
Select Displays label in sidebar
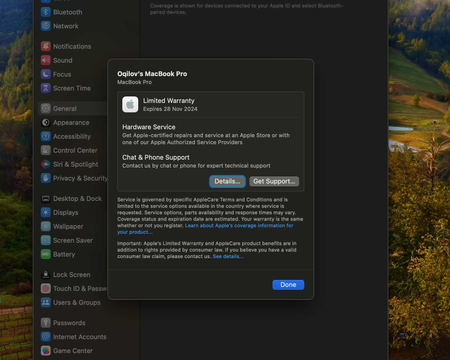click(66, 213)
